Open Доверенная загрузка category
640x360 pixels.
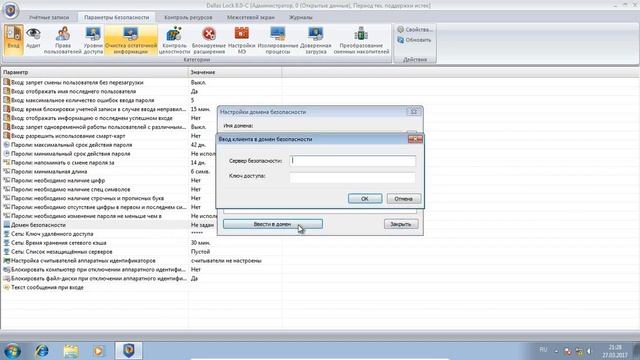pyautogui.click(x=316, y=39)
